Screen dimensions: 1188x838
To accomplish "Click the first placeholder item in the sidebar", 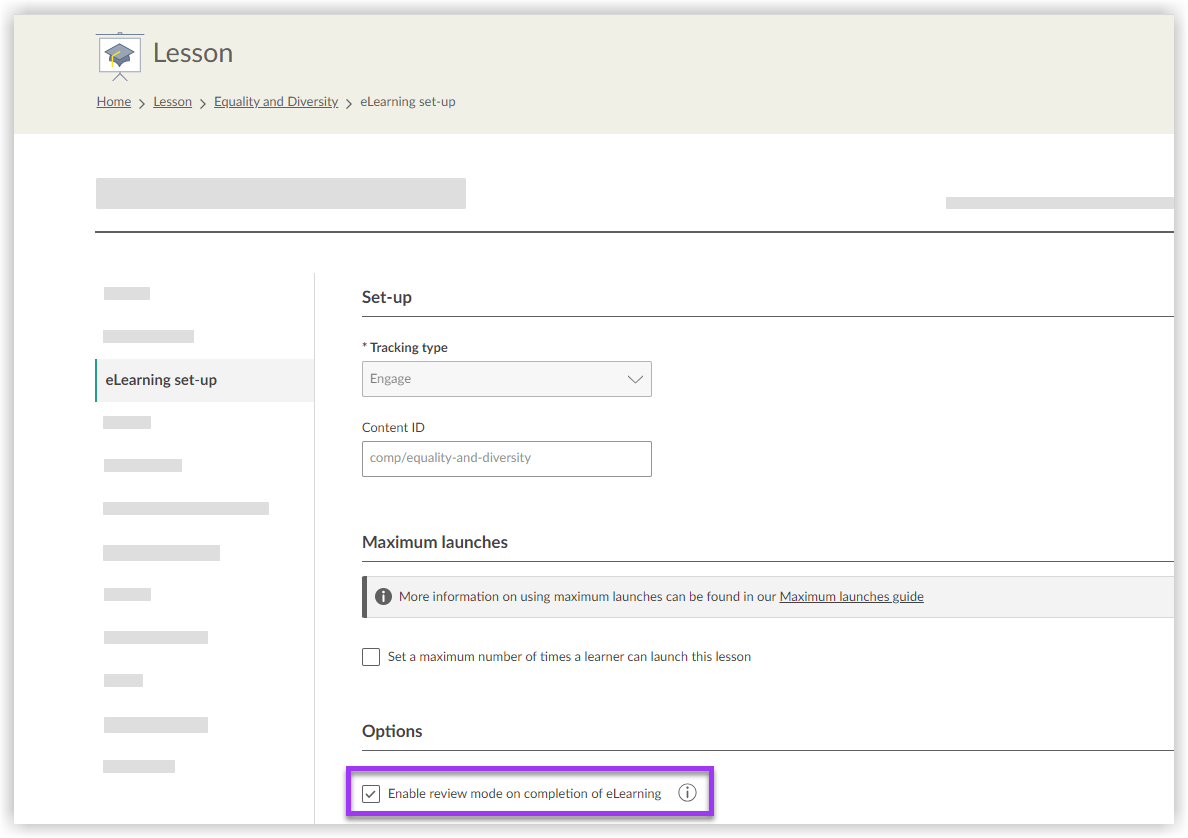I will point(126,293).
